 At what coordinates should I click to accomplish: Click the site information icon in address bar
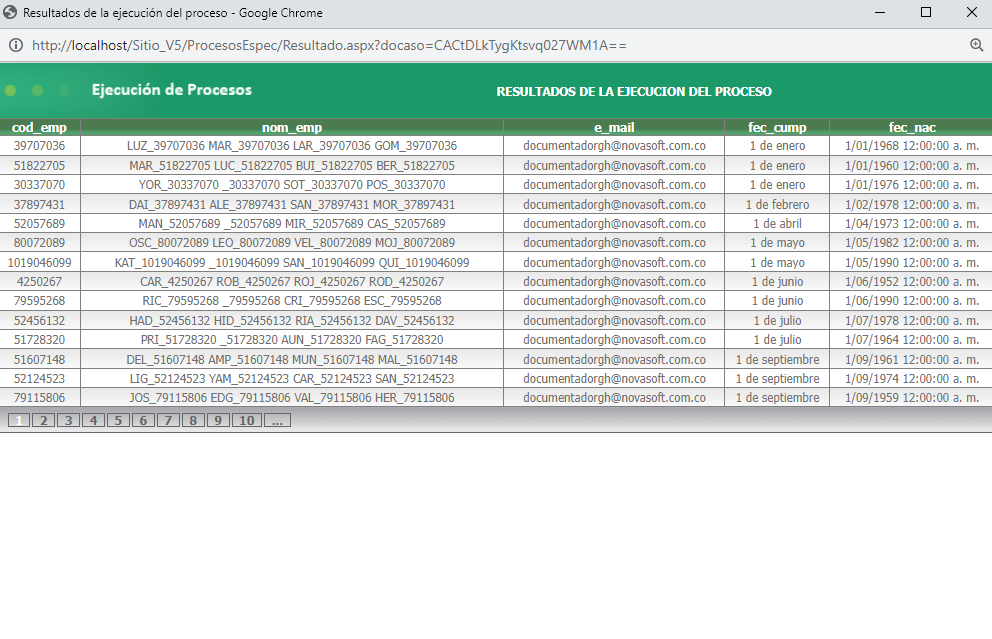(x=16, y=45)
